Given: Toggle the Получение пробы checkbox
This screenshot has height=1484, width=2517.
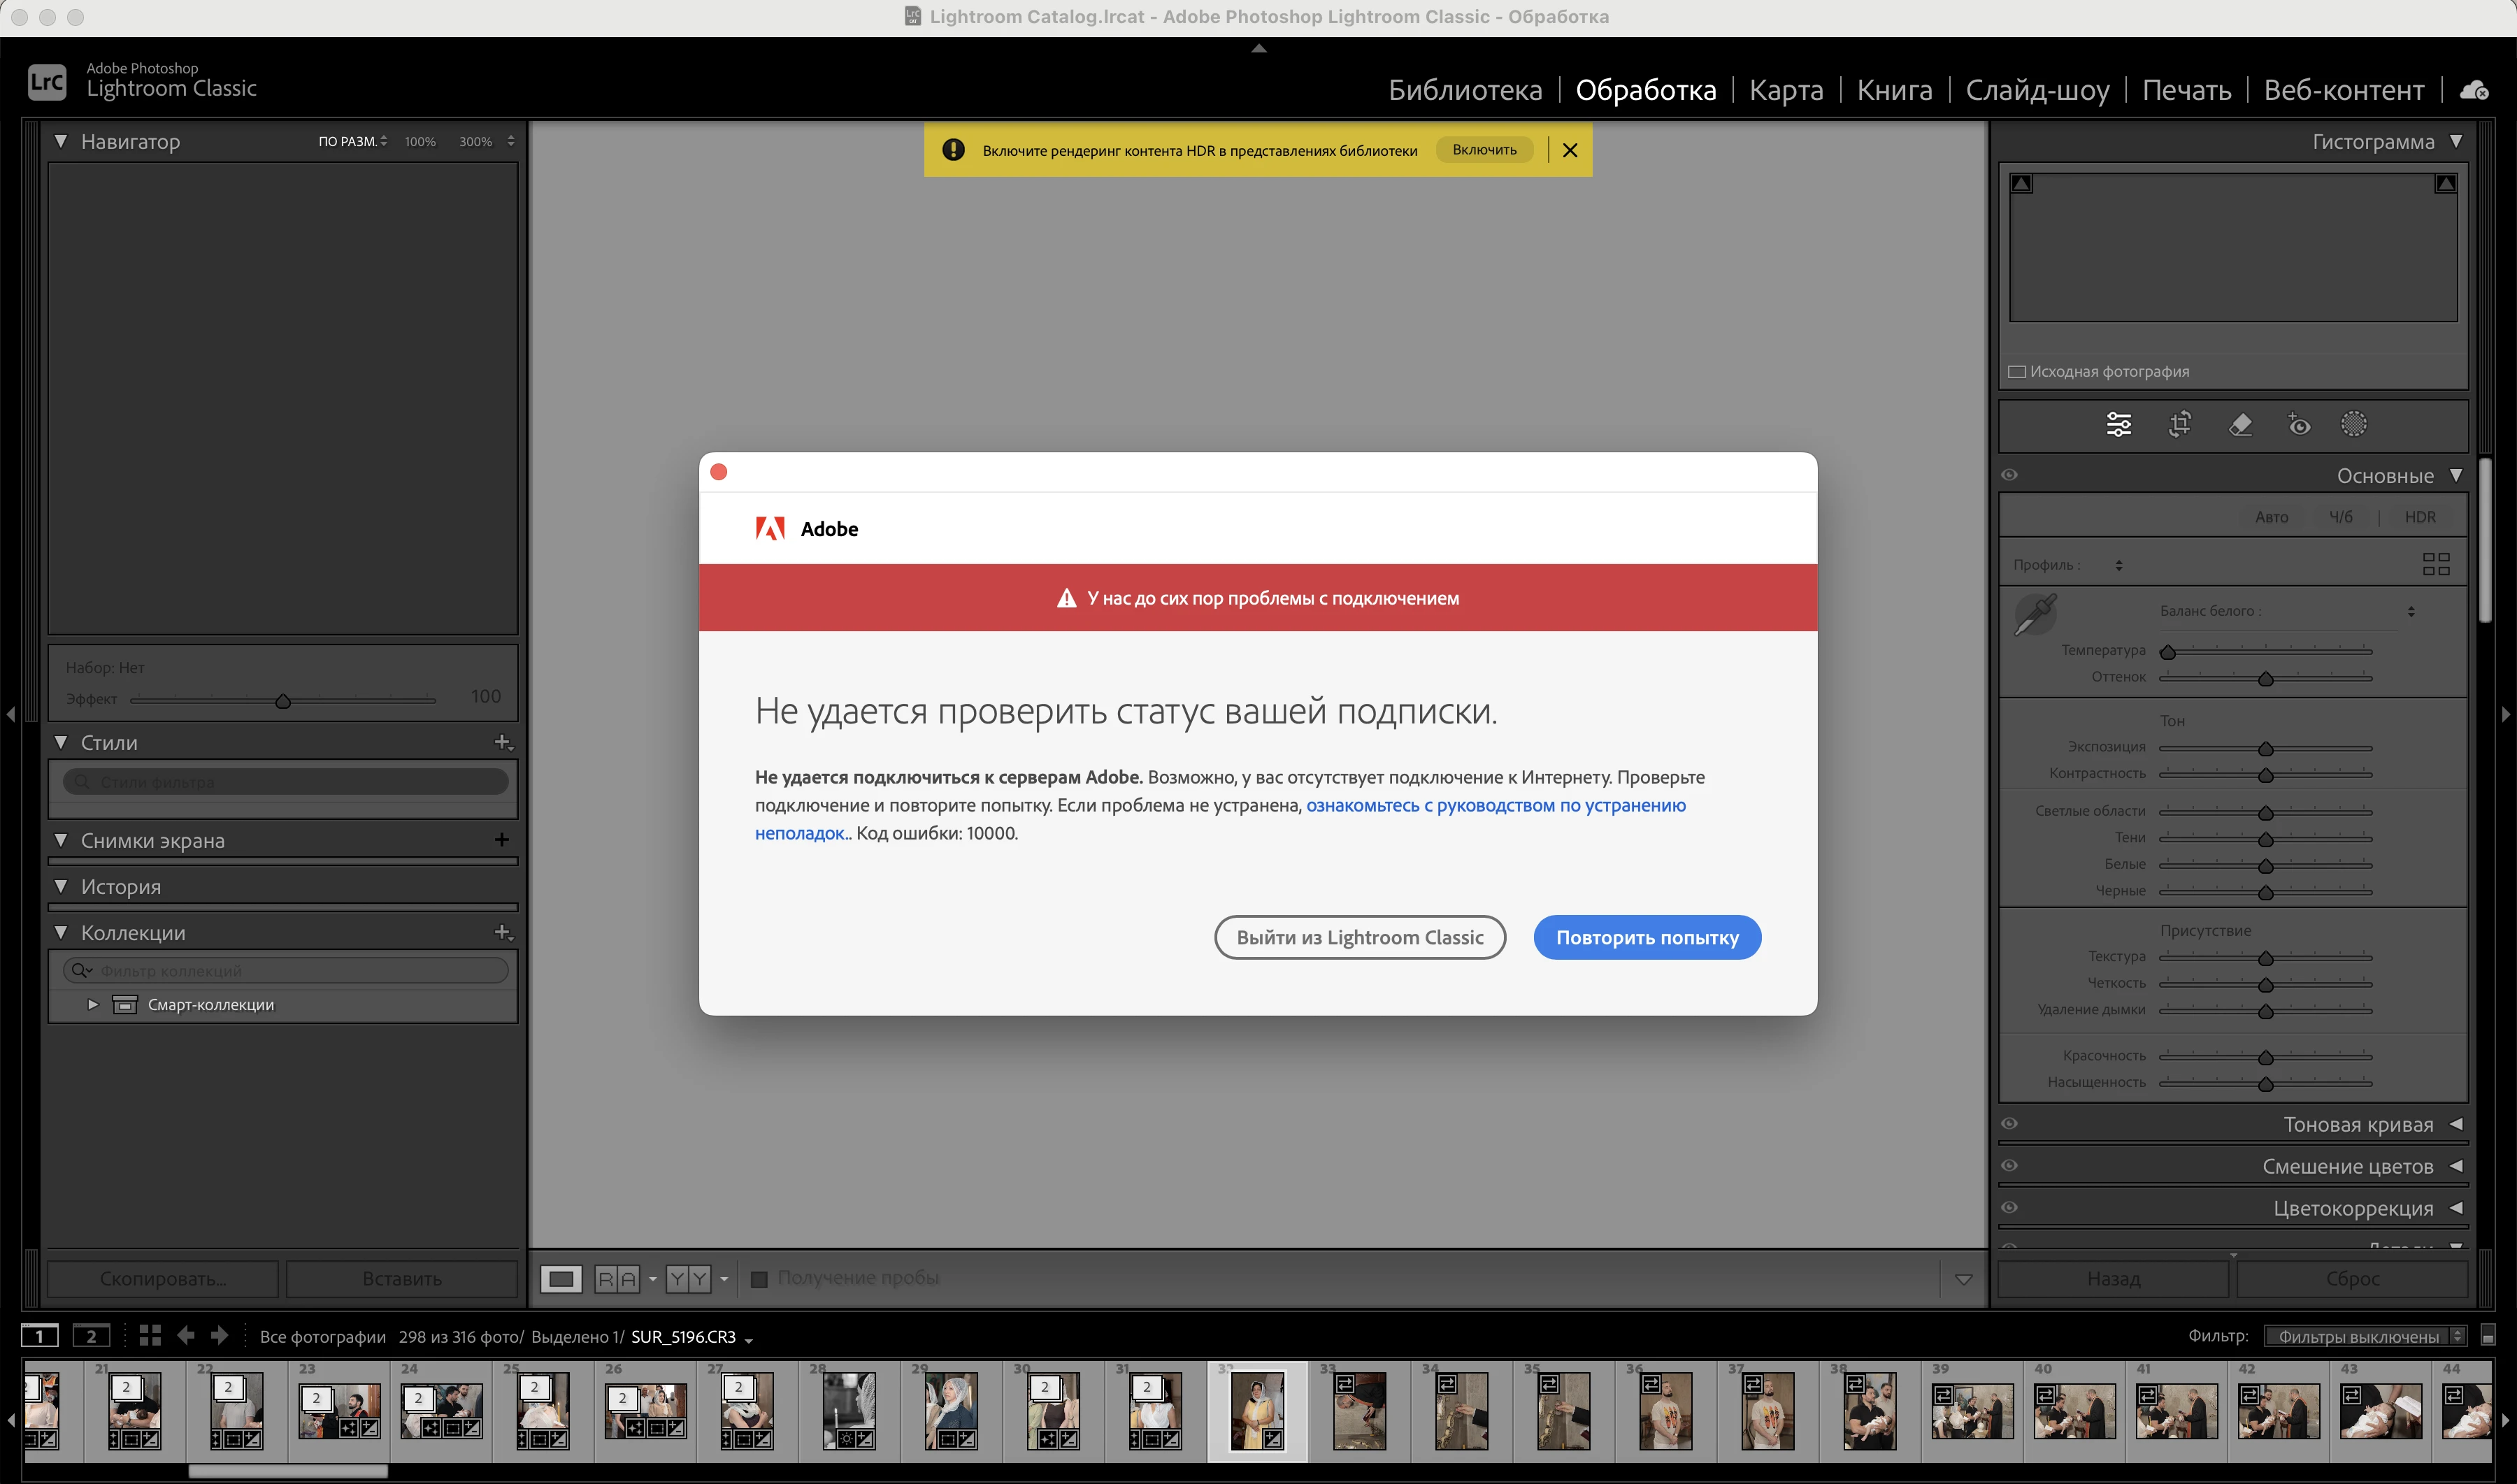Looking at the screenshot, I should [759, 1279].
